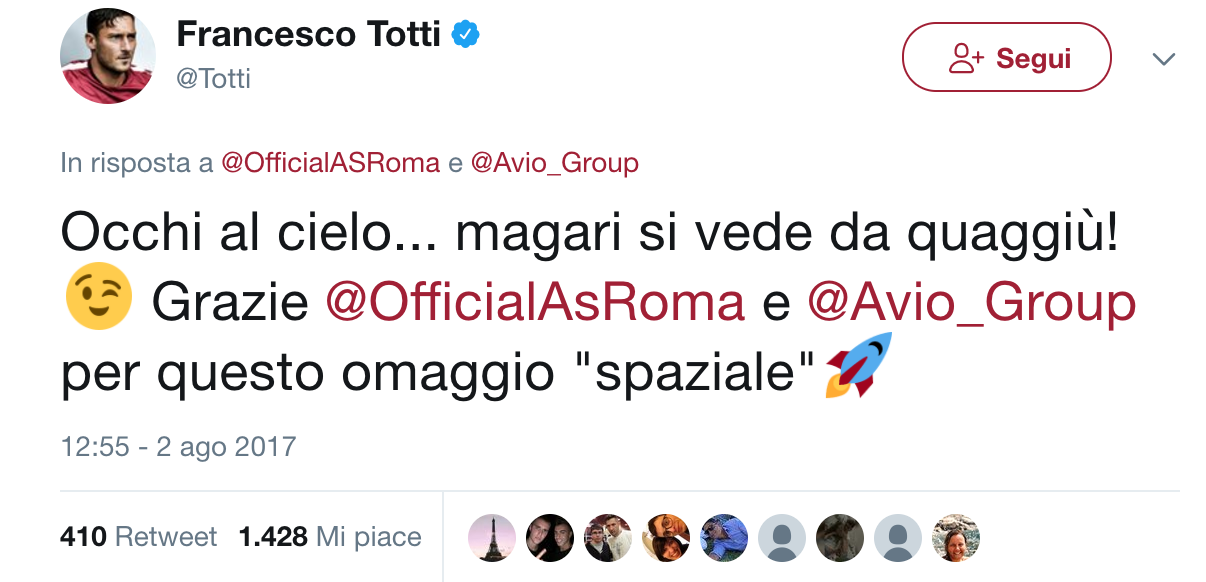Click @Avio_Group mention in tweet text
The width and height of the screenshot is (1206, 582).
coord(971,304)
